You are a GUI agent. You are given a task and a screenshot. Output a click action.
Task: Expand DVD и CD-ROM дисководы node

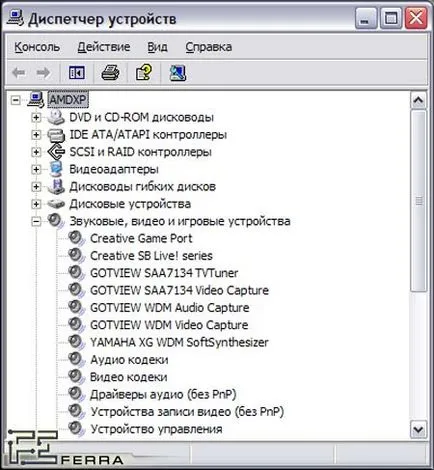click(x=36, y=117)
